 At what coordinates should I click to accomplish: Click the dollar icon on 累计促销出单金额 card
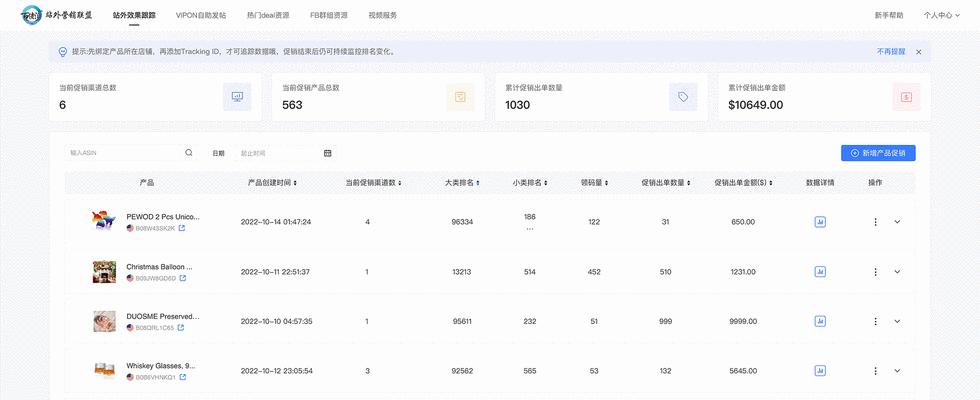[906, 97]
